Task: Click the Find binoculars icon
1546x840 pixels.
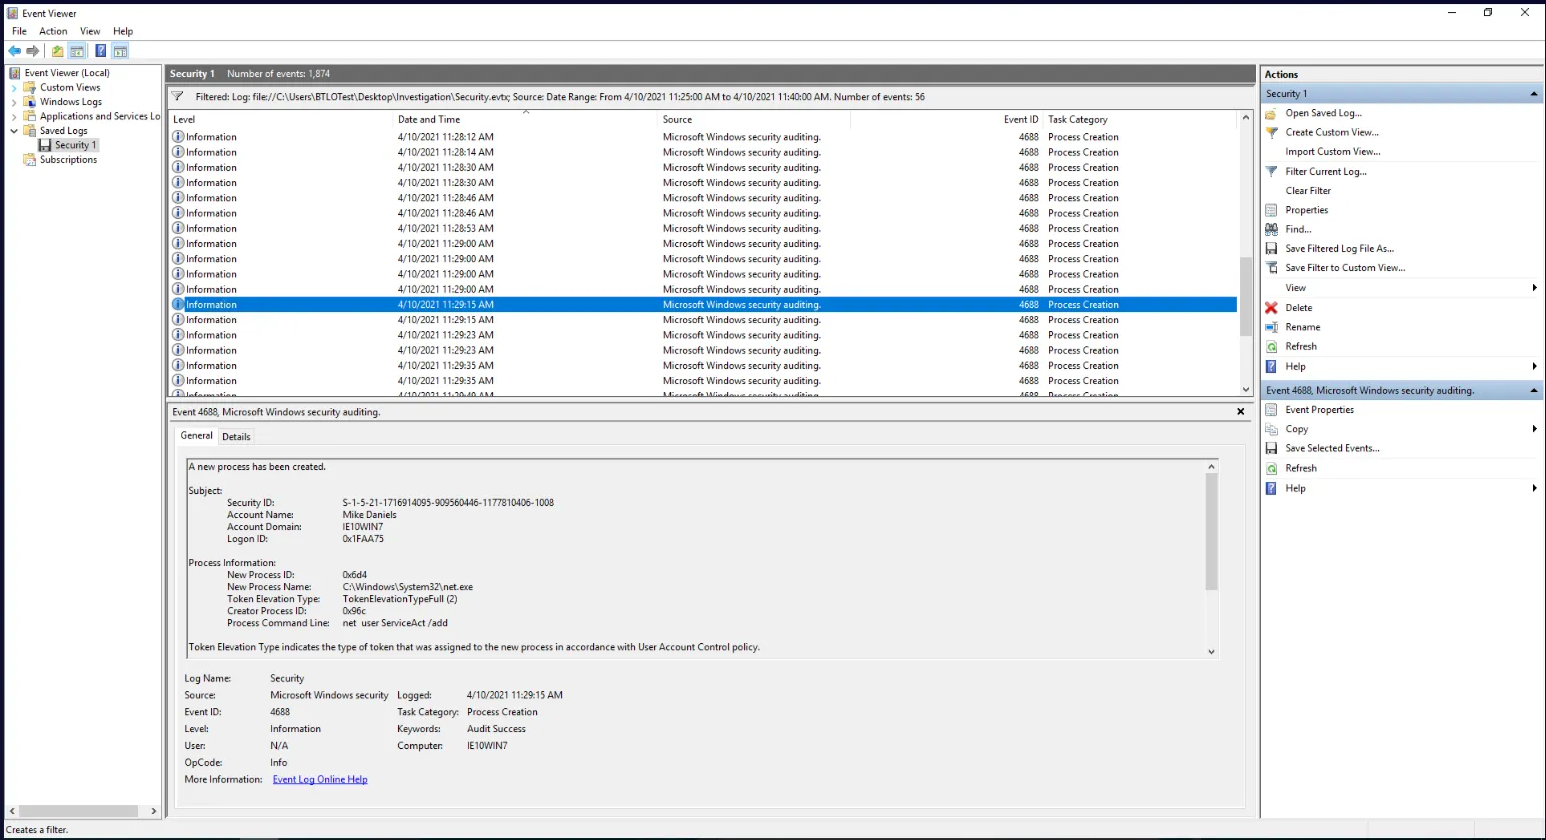Action: pos(1271,230)
